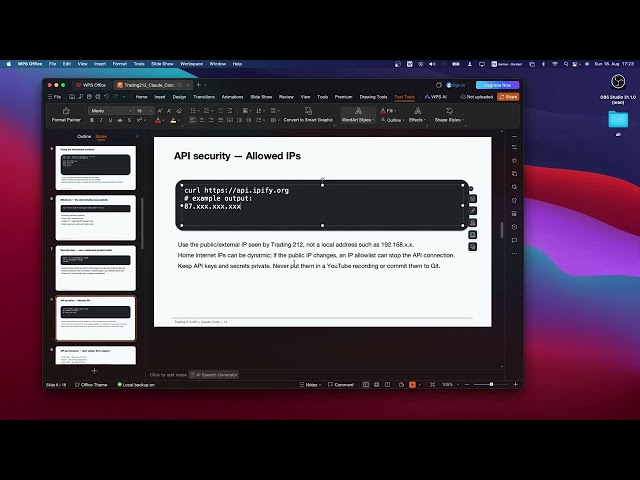Open the WPS AI tab
Viewport: 640px width, 480px height.
coord(436,97)
